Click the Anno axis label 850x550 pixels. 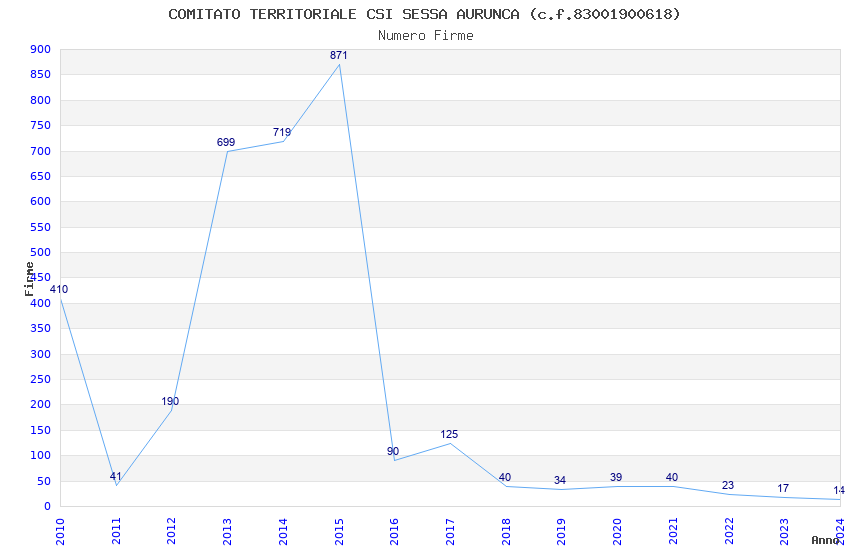(825, 540)
